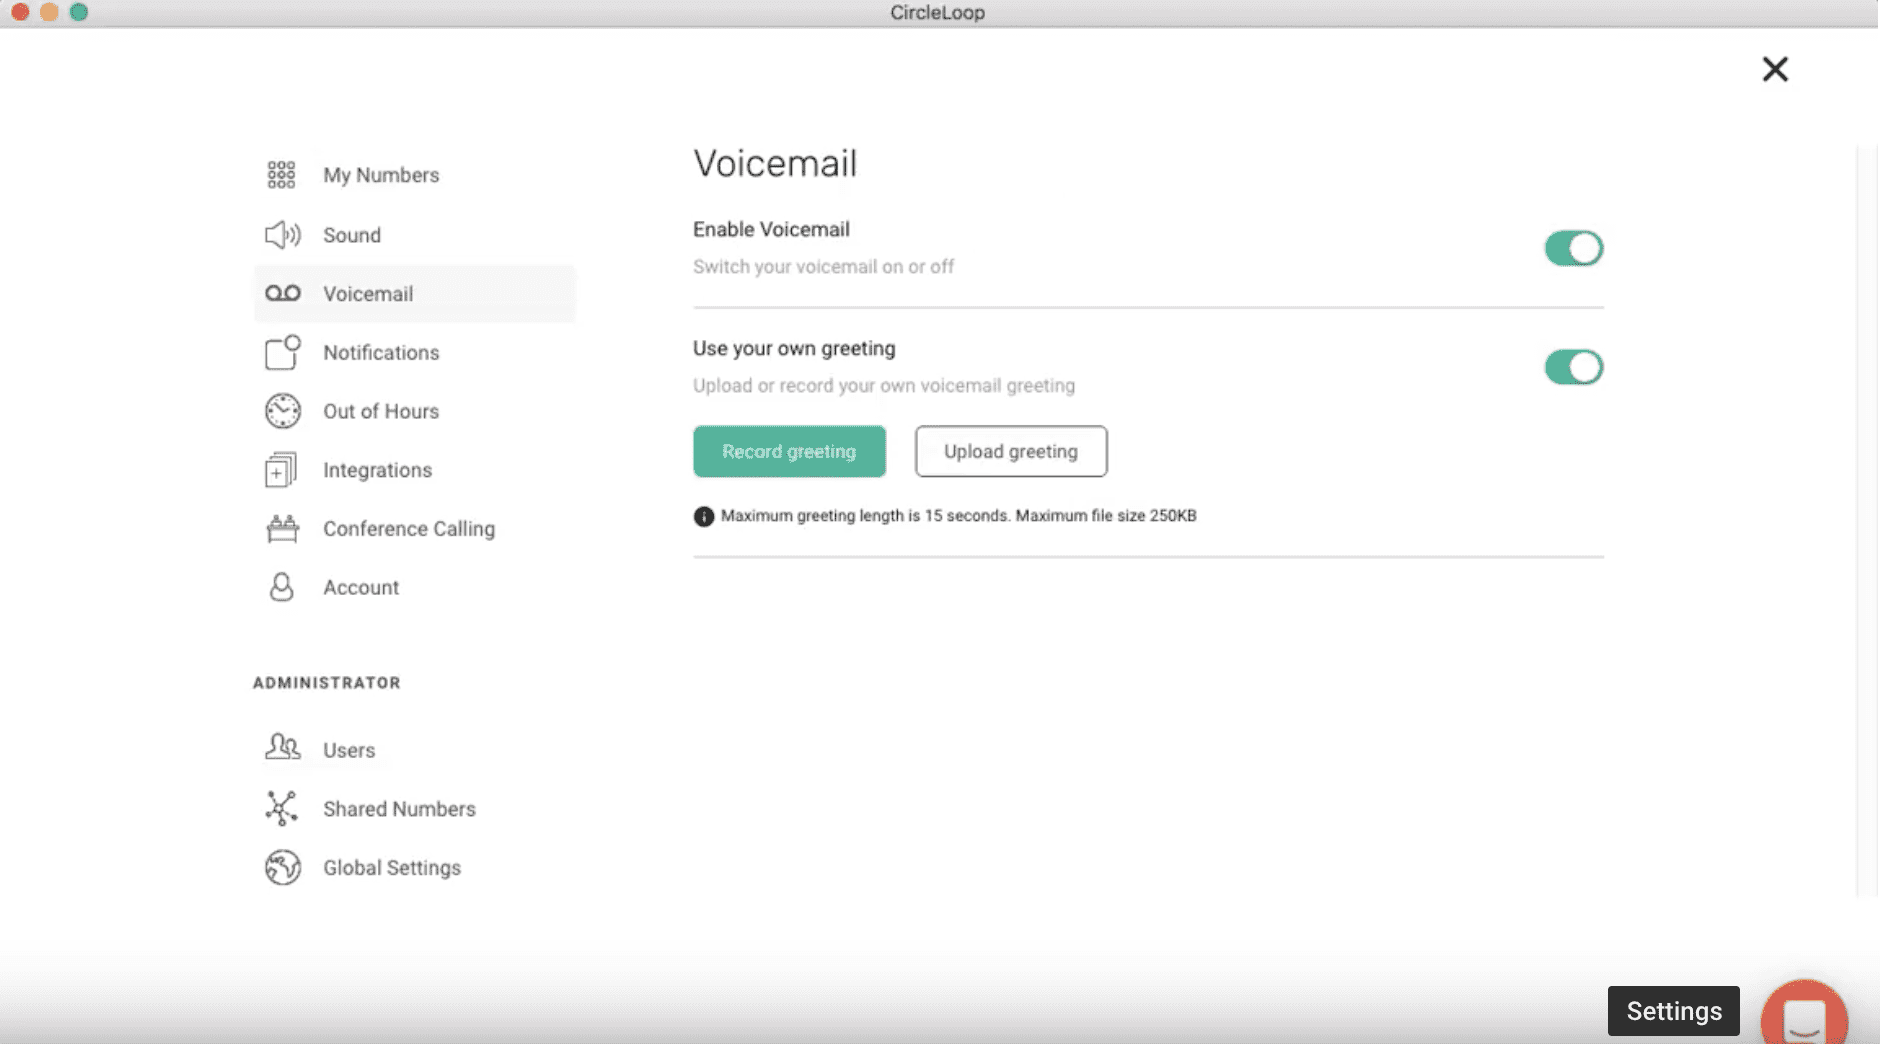Image resolution: width=1880 pixels, height=1044 pixels.
Task: Click the Users group icon
Action: click(x=282, y=748)
